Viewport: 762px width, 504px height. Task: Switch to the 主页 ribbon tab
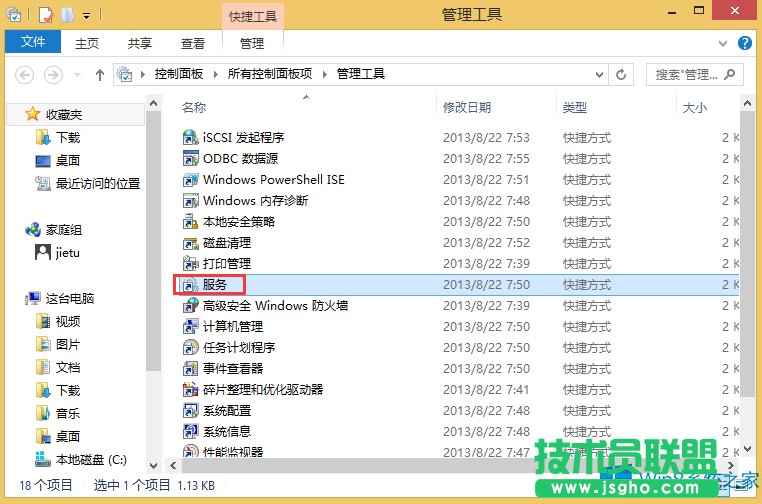tap(87, 44)
